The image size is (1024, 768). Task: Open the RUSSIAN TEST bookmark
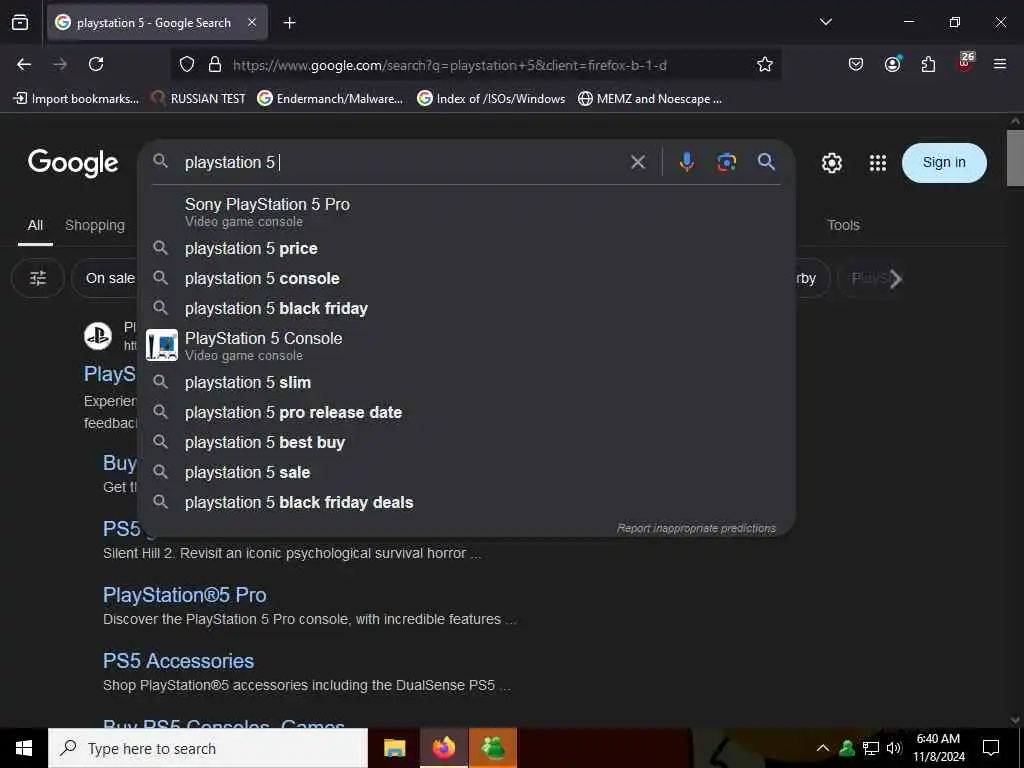pos(199,99)
